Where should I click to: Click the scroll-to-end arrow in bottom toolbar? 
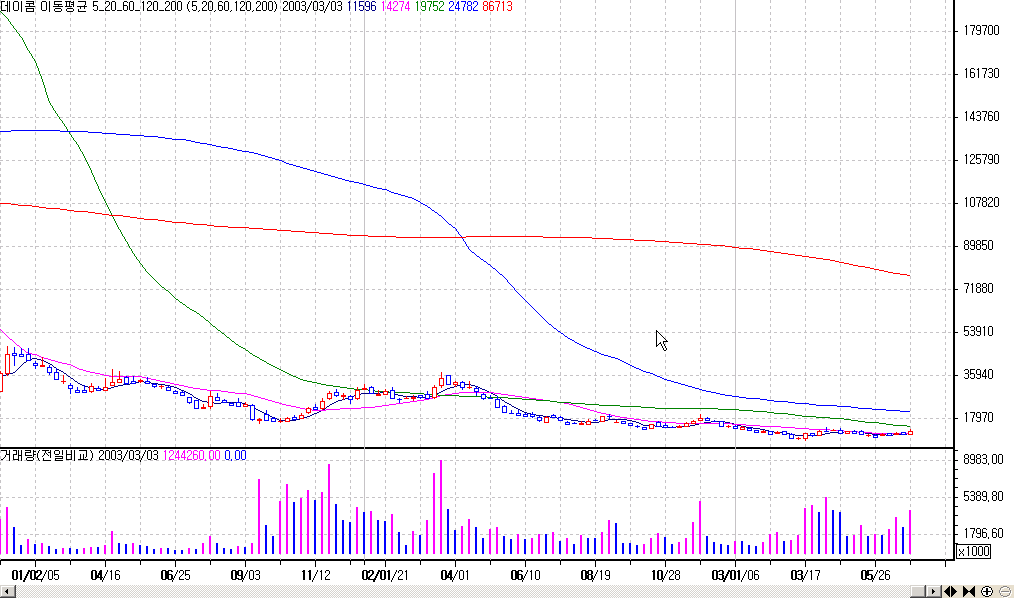click(974, 590)
